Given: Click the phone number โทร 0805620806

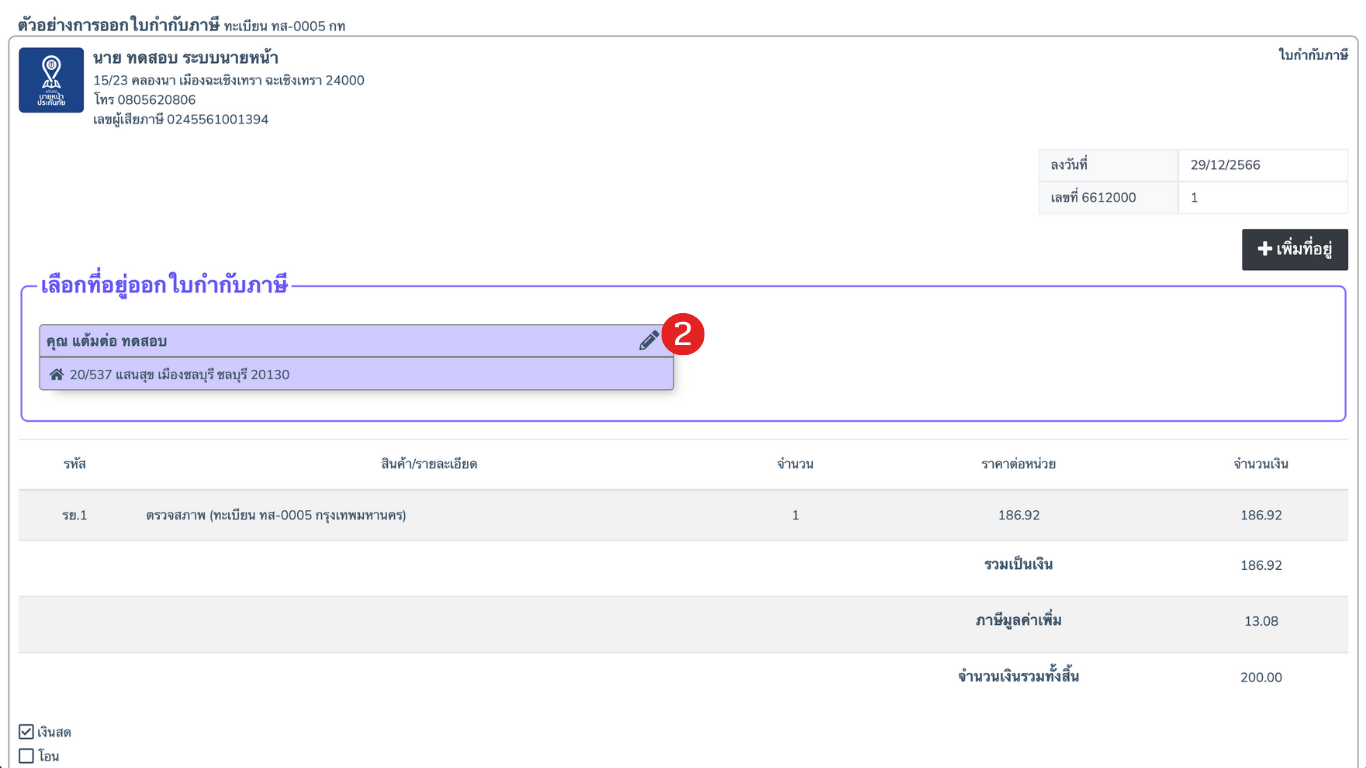Looking at the screenshot, I should 144,100.
